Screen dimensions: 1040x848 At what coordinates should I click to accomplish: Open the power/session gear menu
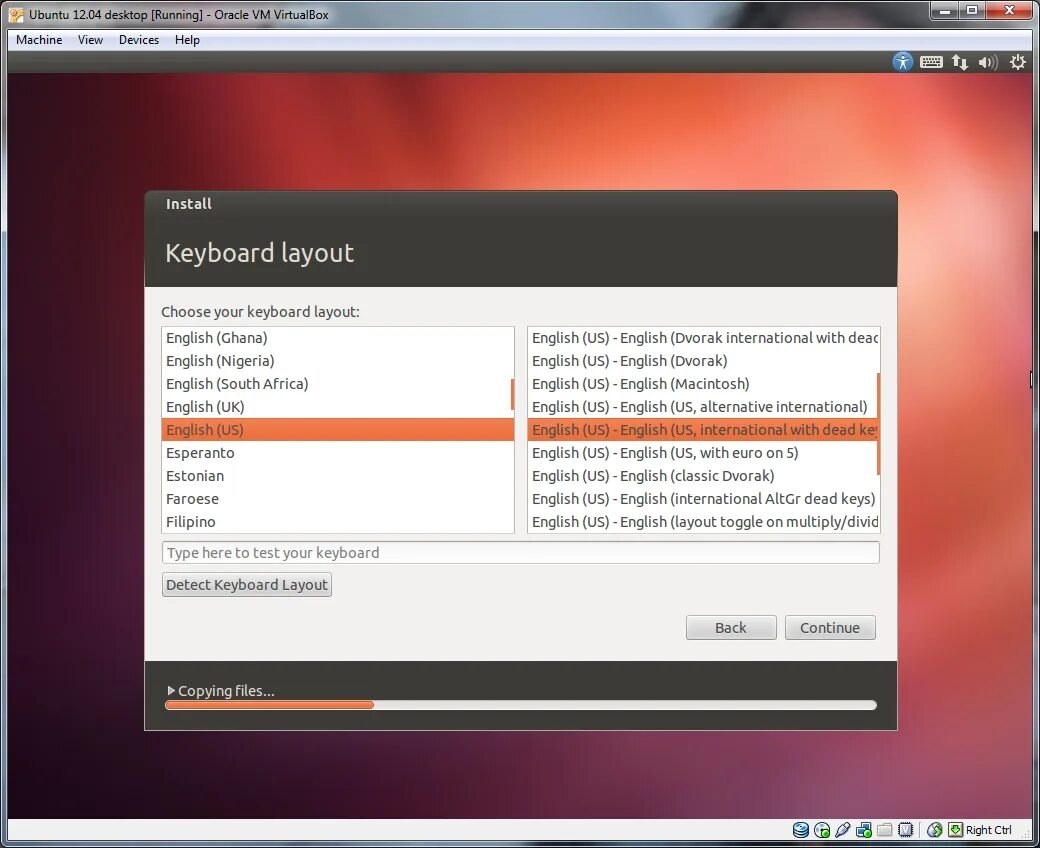tap(1017, 62)
